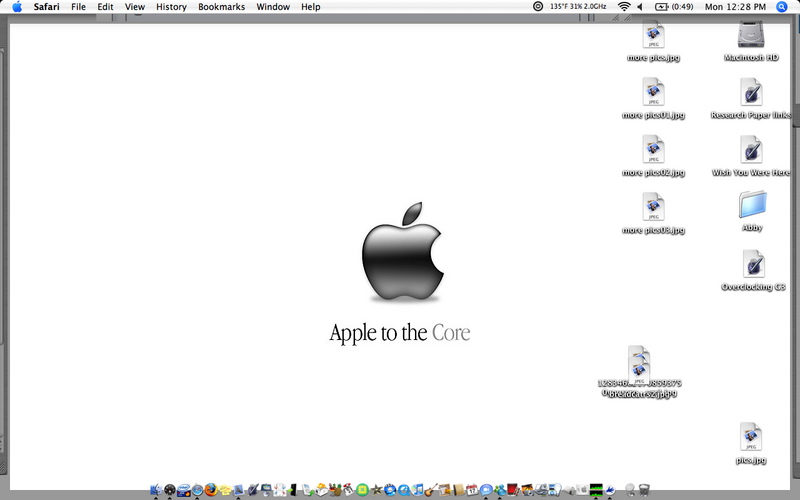
Task: Launch GarageBand guitar icon in Dock
Action: (x=431, y=490)
